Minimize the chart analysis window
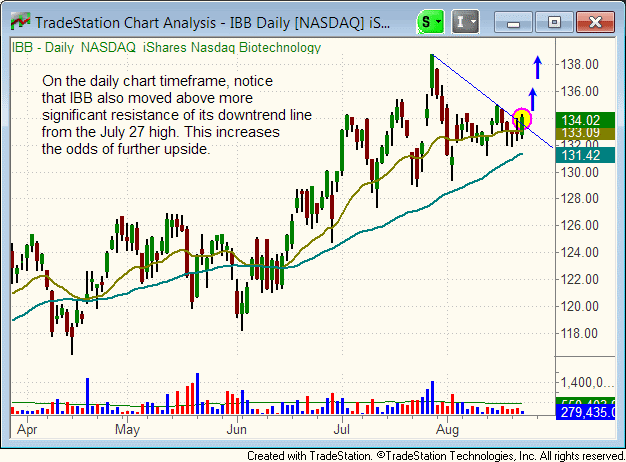Screen dimensions: 626x462 tap(513, 22)
